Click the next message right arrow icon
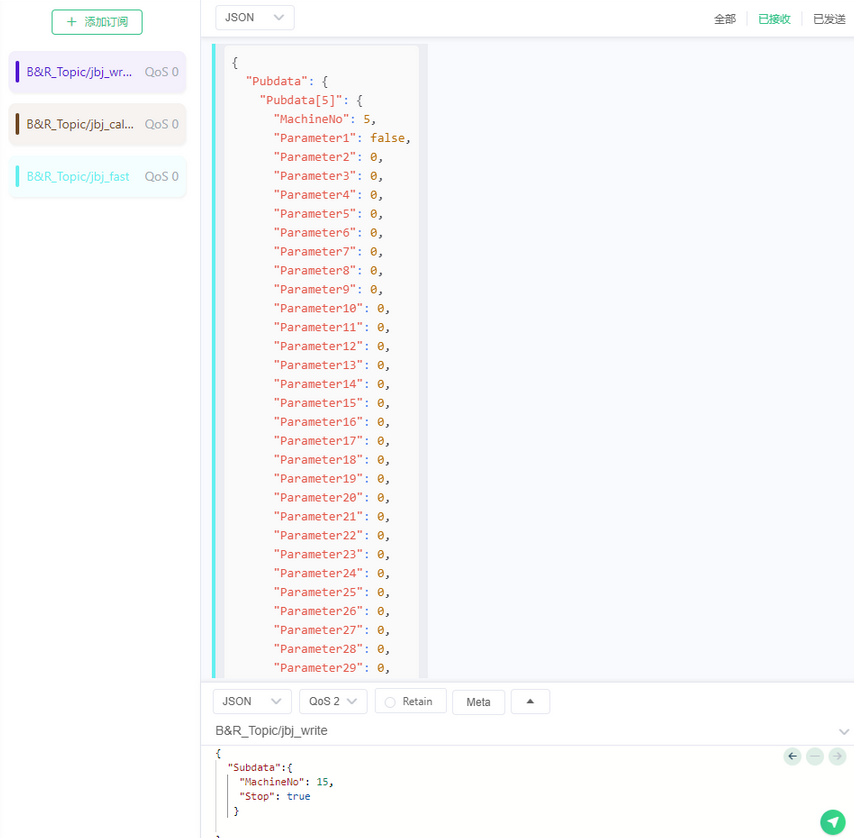Image resolution: width=854 pixels, height=838 pixels. [837, 757]
